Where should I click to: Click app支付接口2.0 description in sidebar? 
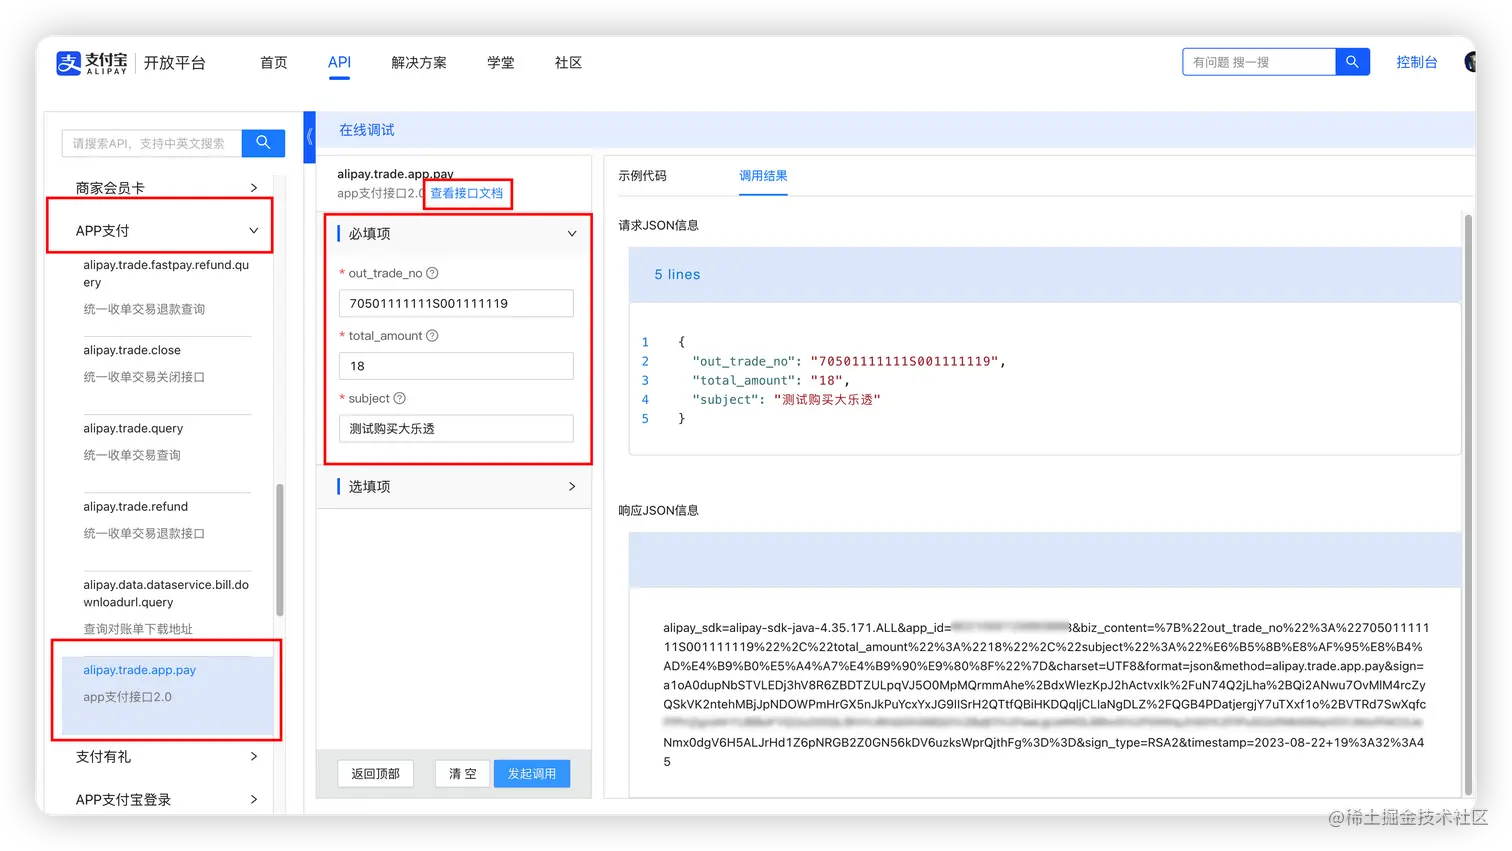tap(127, 697)
